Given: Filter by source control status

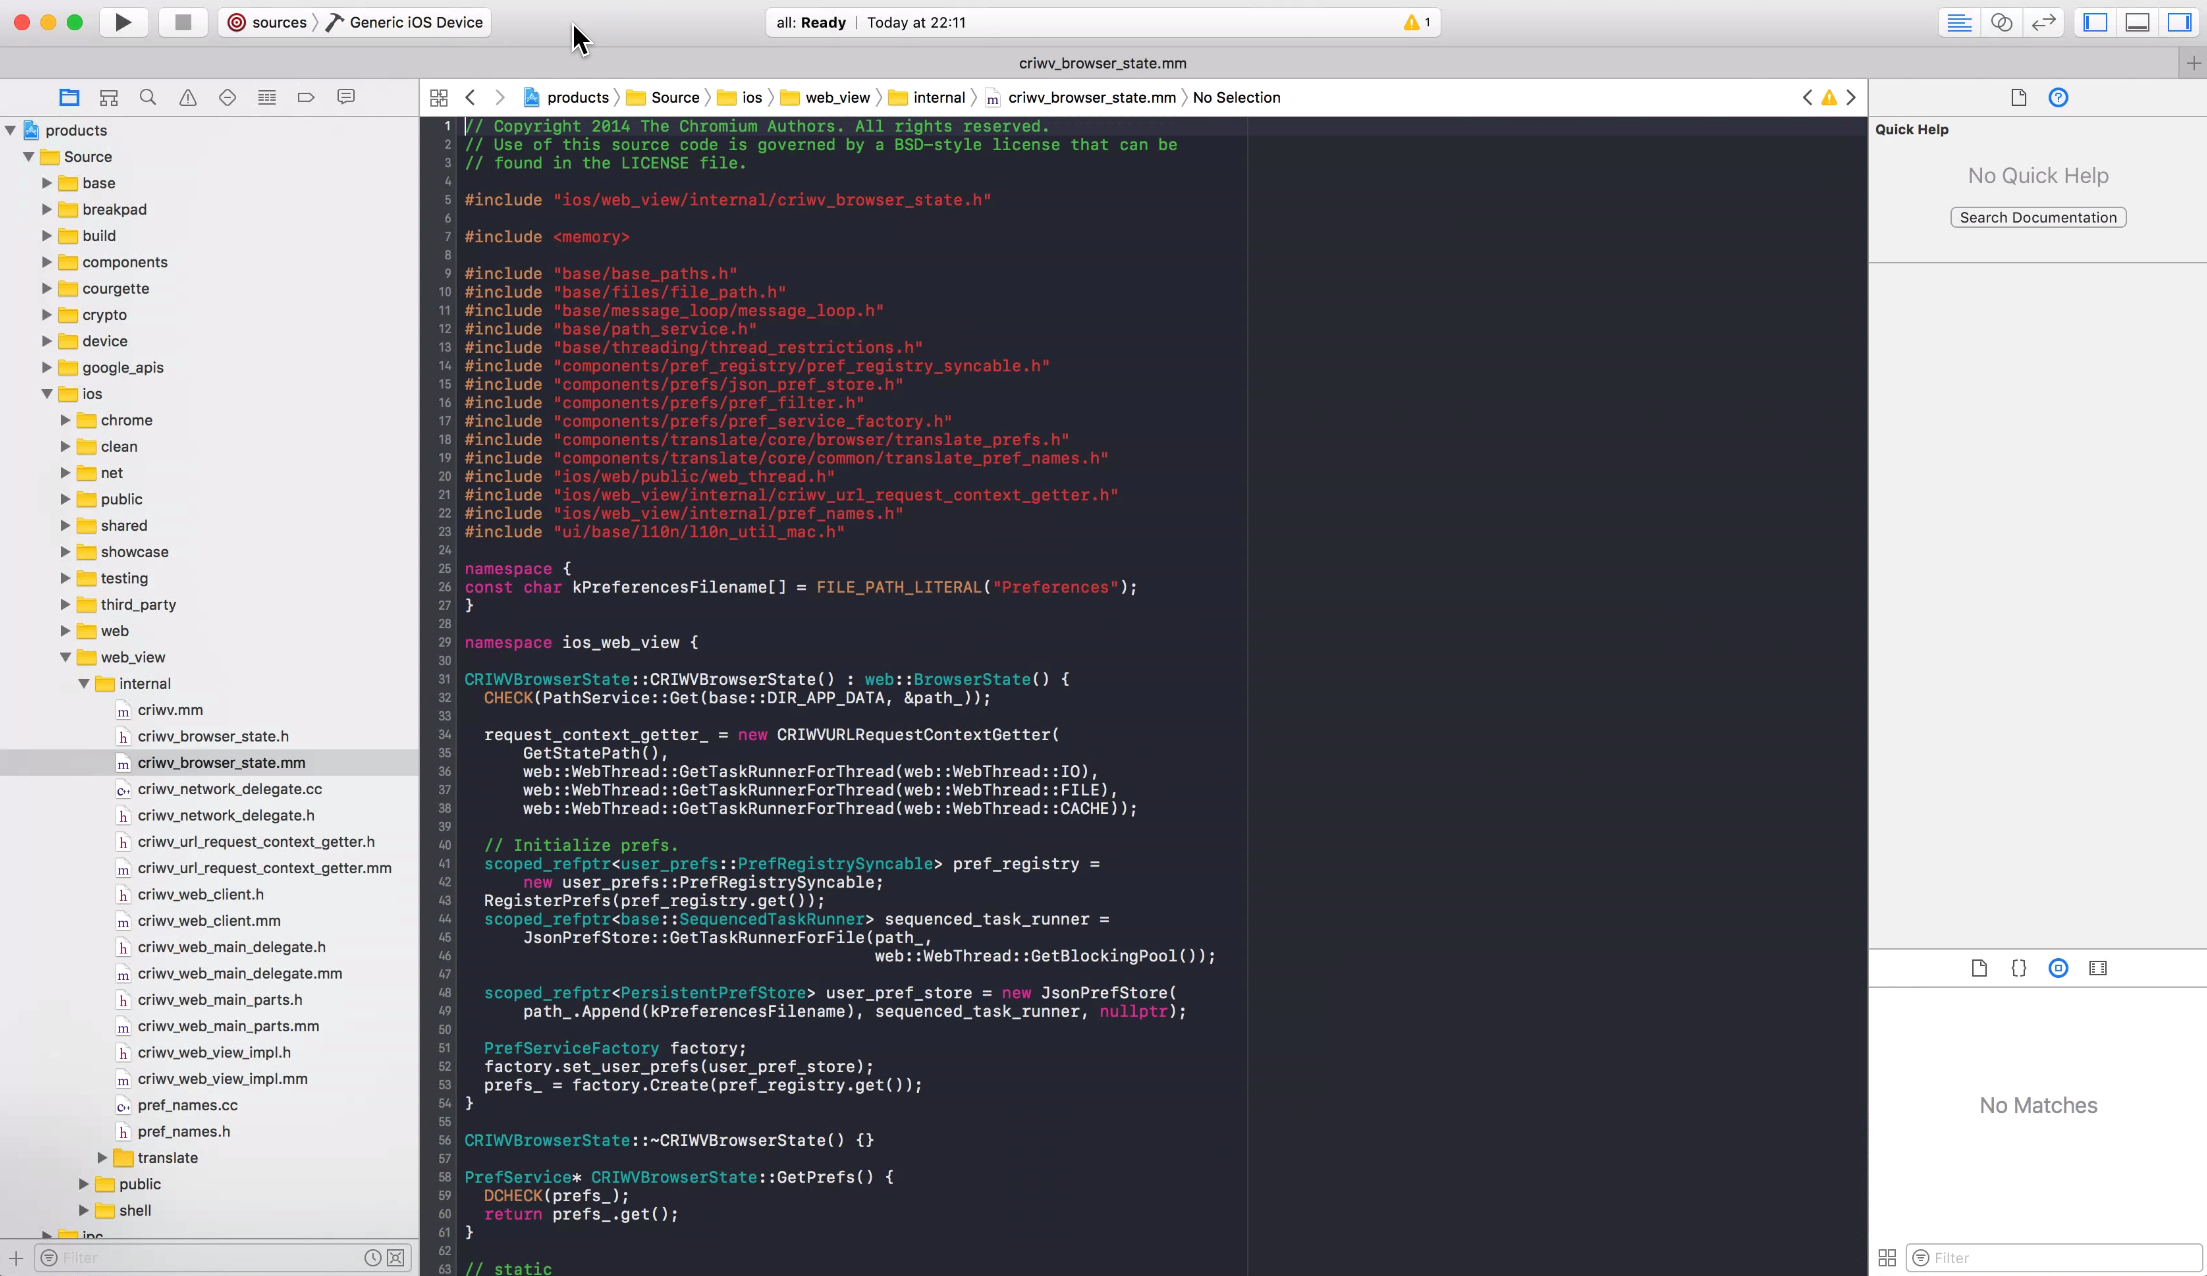Looking at the screenshot, I should [396, 1258].
